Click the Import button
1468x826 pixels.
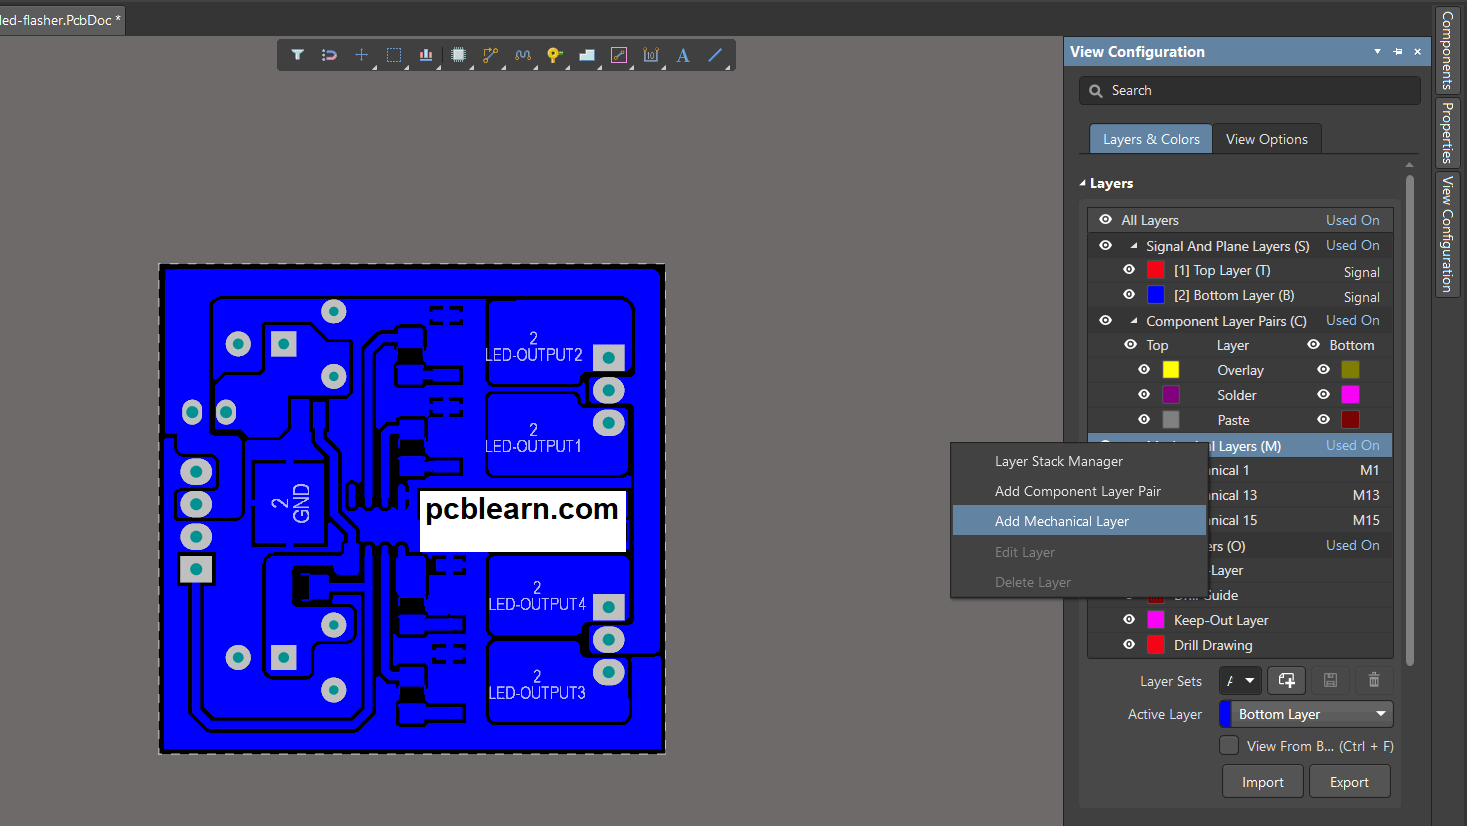1262,782
